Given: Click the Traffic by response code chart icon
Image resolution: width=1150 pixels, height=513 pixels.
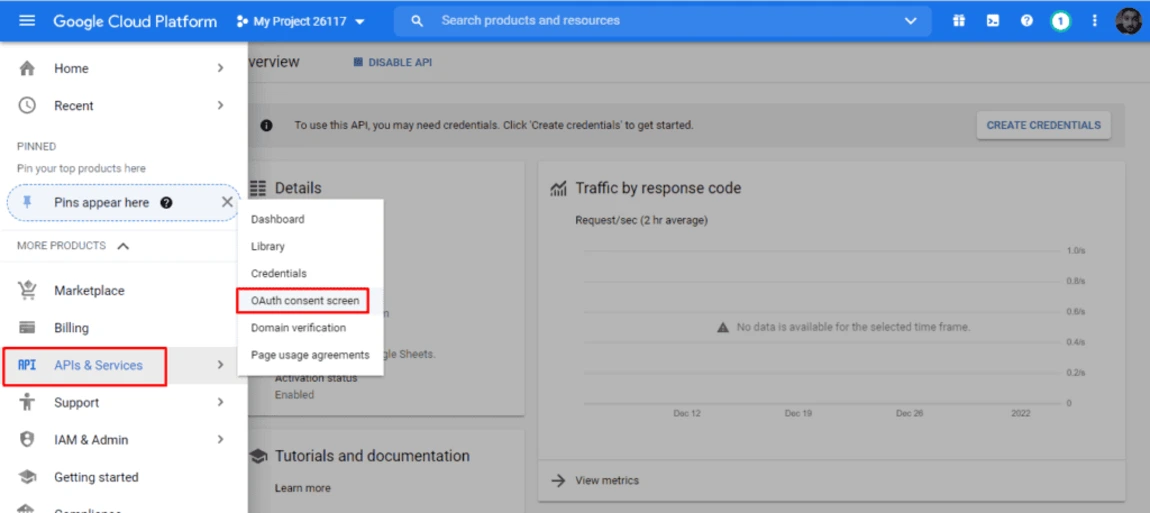Looking at the screenshot, I should pyautogui.click(x=558, y=189).
